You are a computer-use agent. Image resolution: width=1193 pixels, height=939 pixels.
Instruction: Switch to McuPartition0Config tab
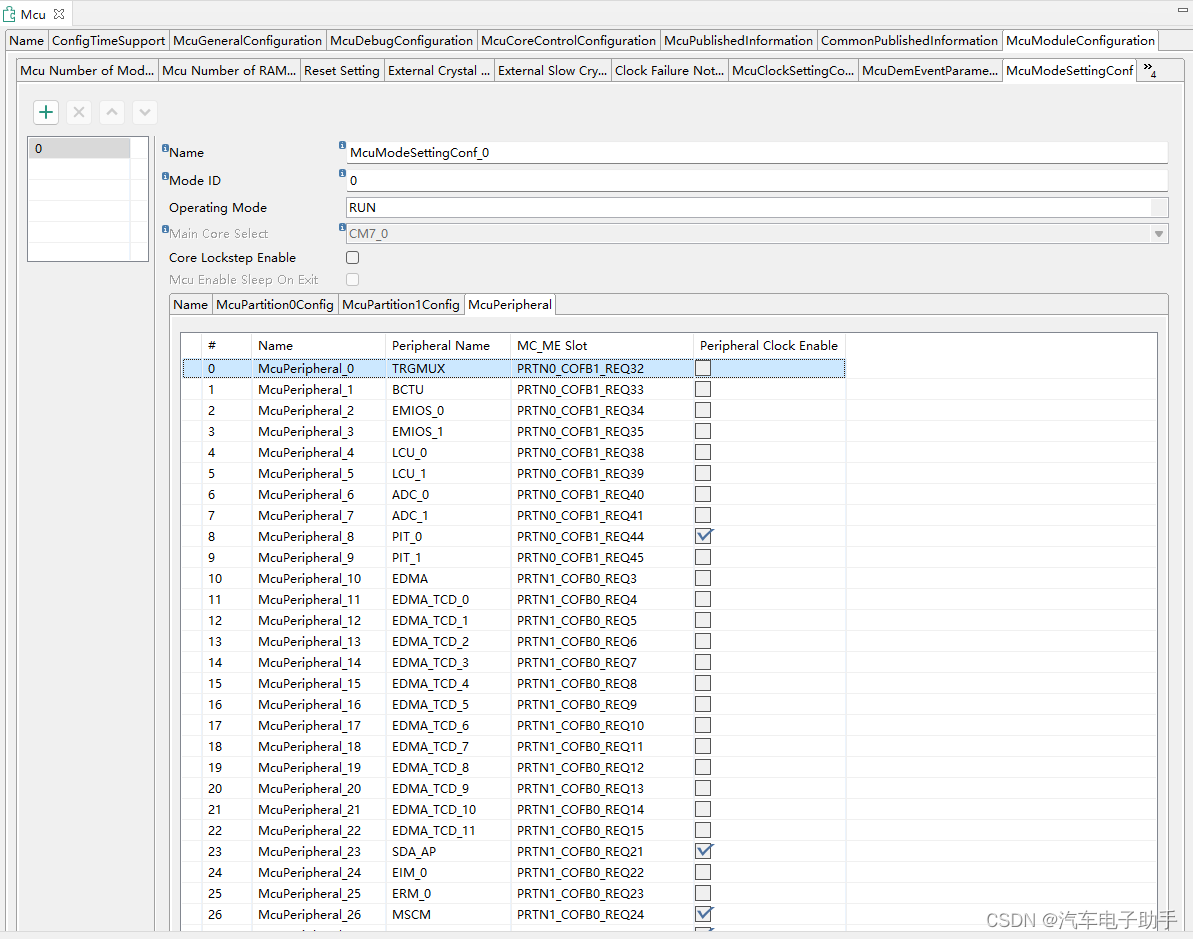(275, 304)
